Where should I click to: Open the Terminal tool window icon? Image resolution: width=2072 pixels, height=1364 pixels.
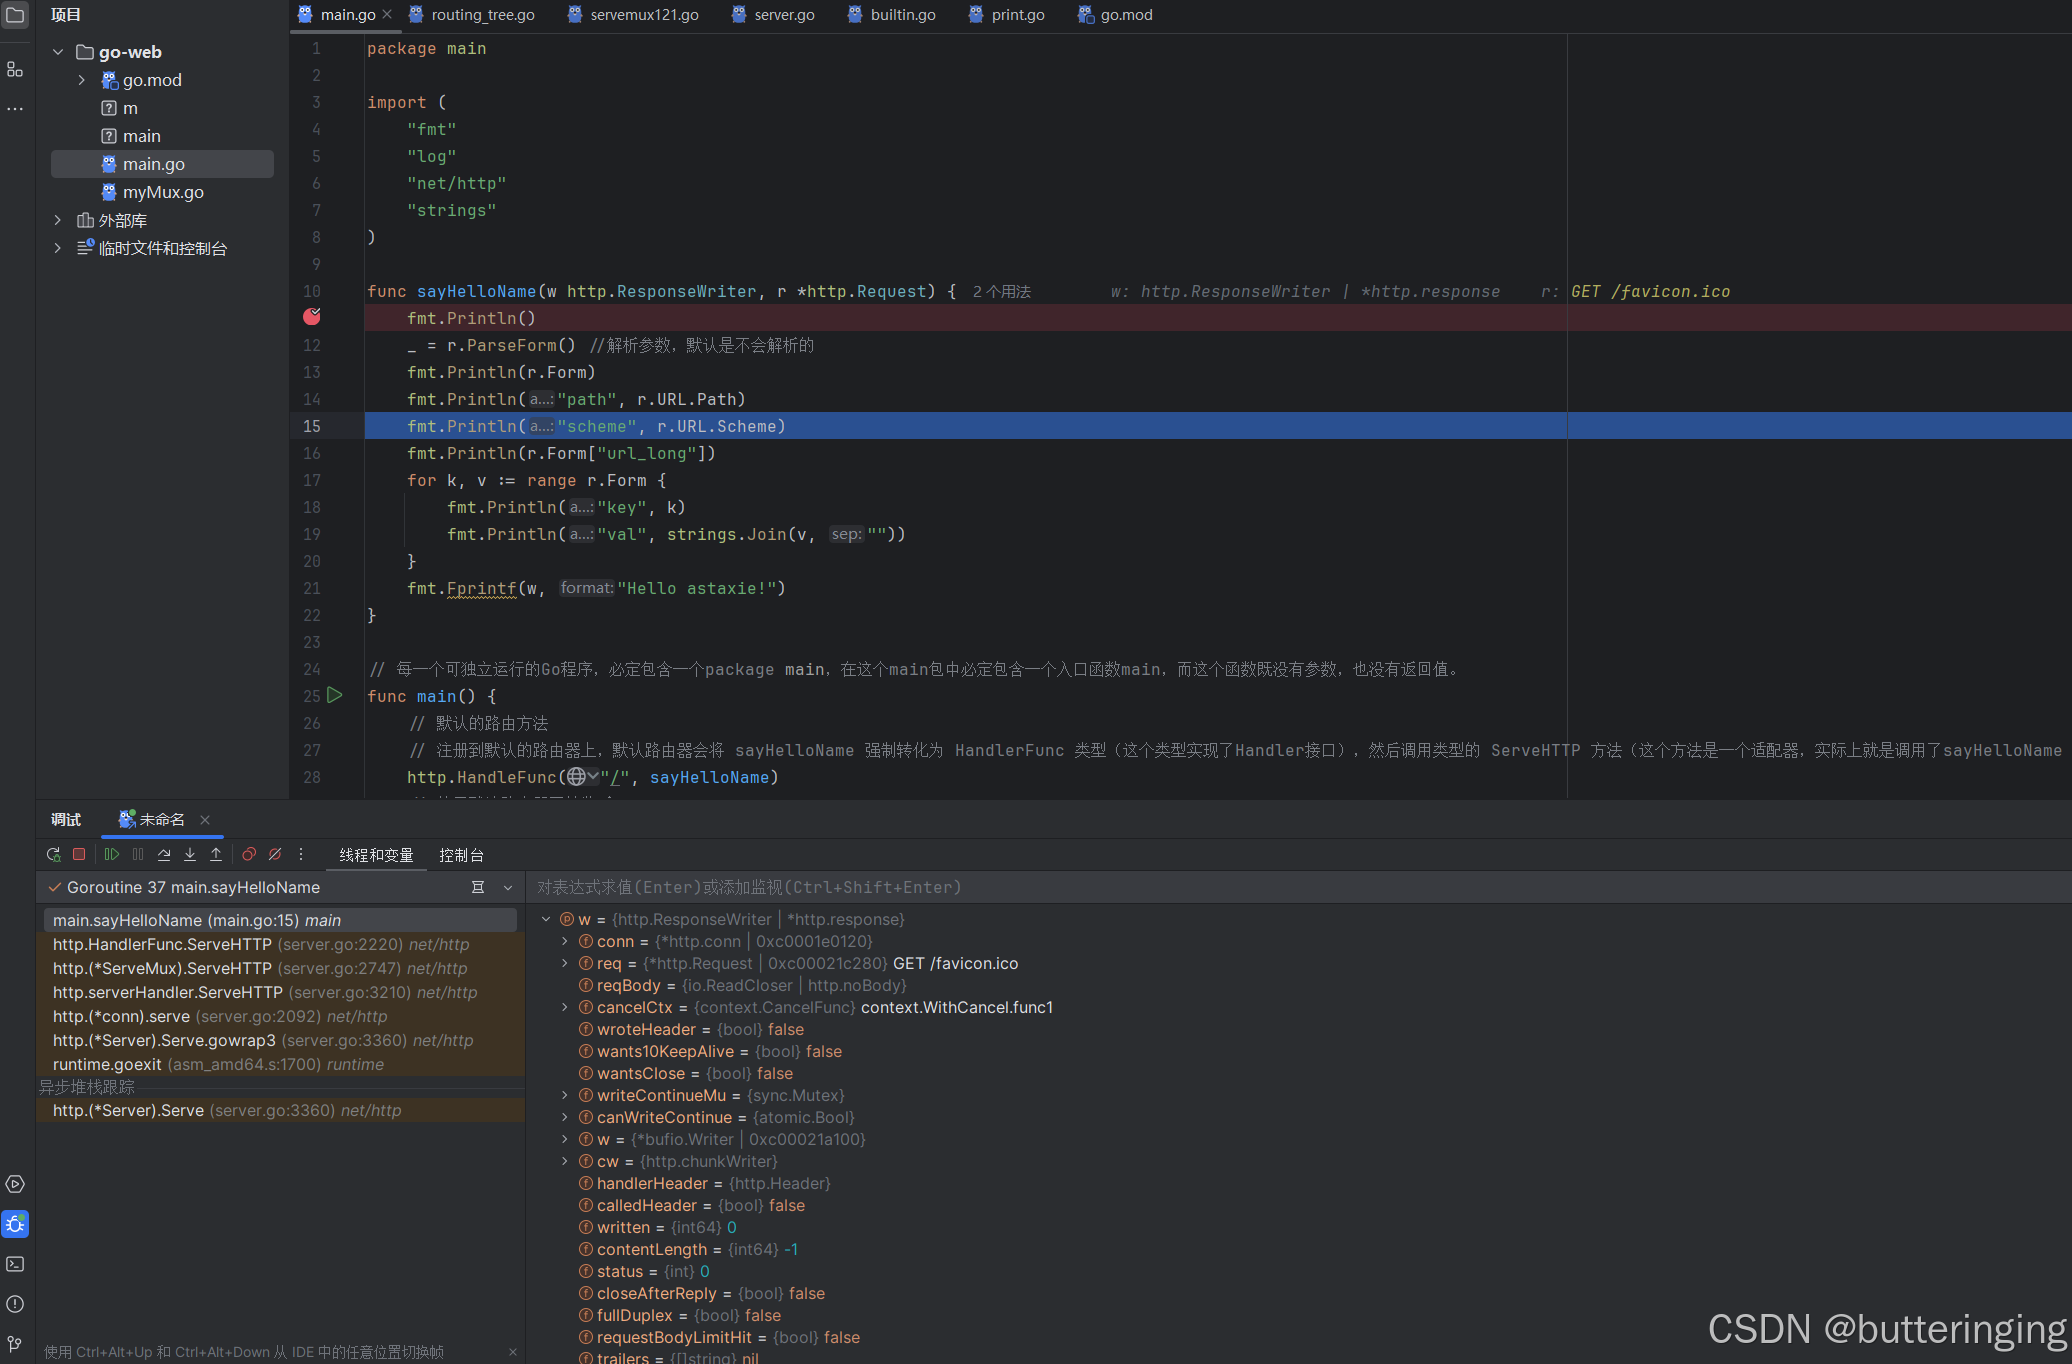click(x=15, y=1264)
